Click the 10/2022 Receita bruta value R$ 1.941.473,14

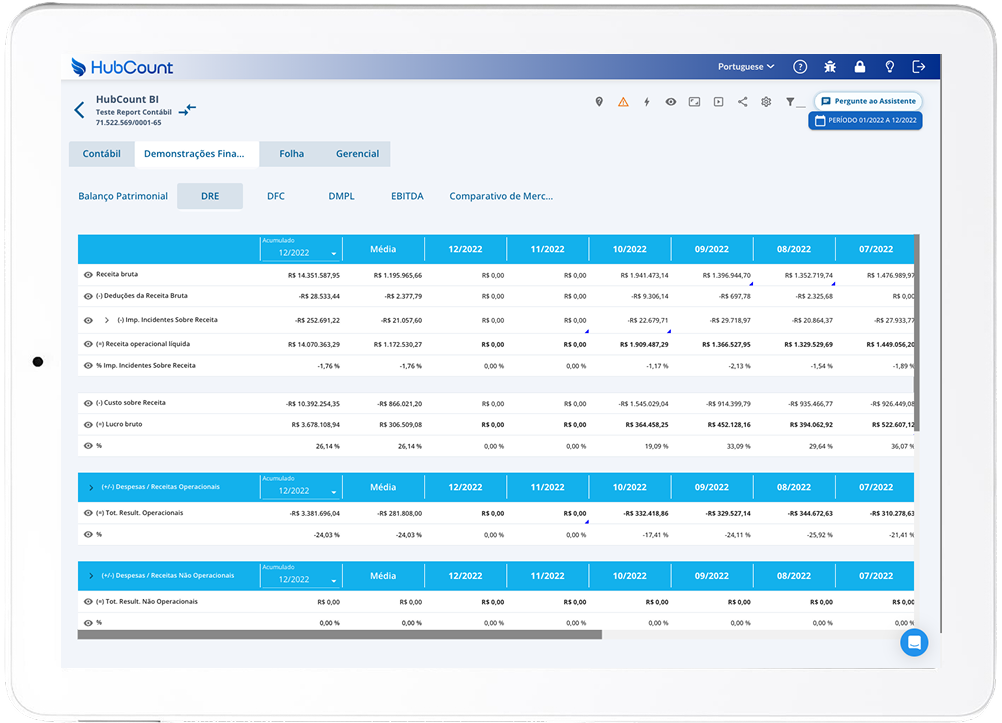[644, 276]
